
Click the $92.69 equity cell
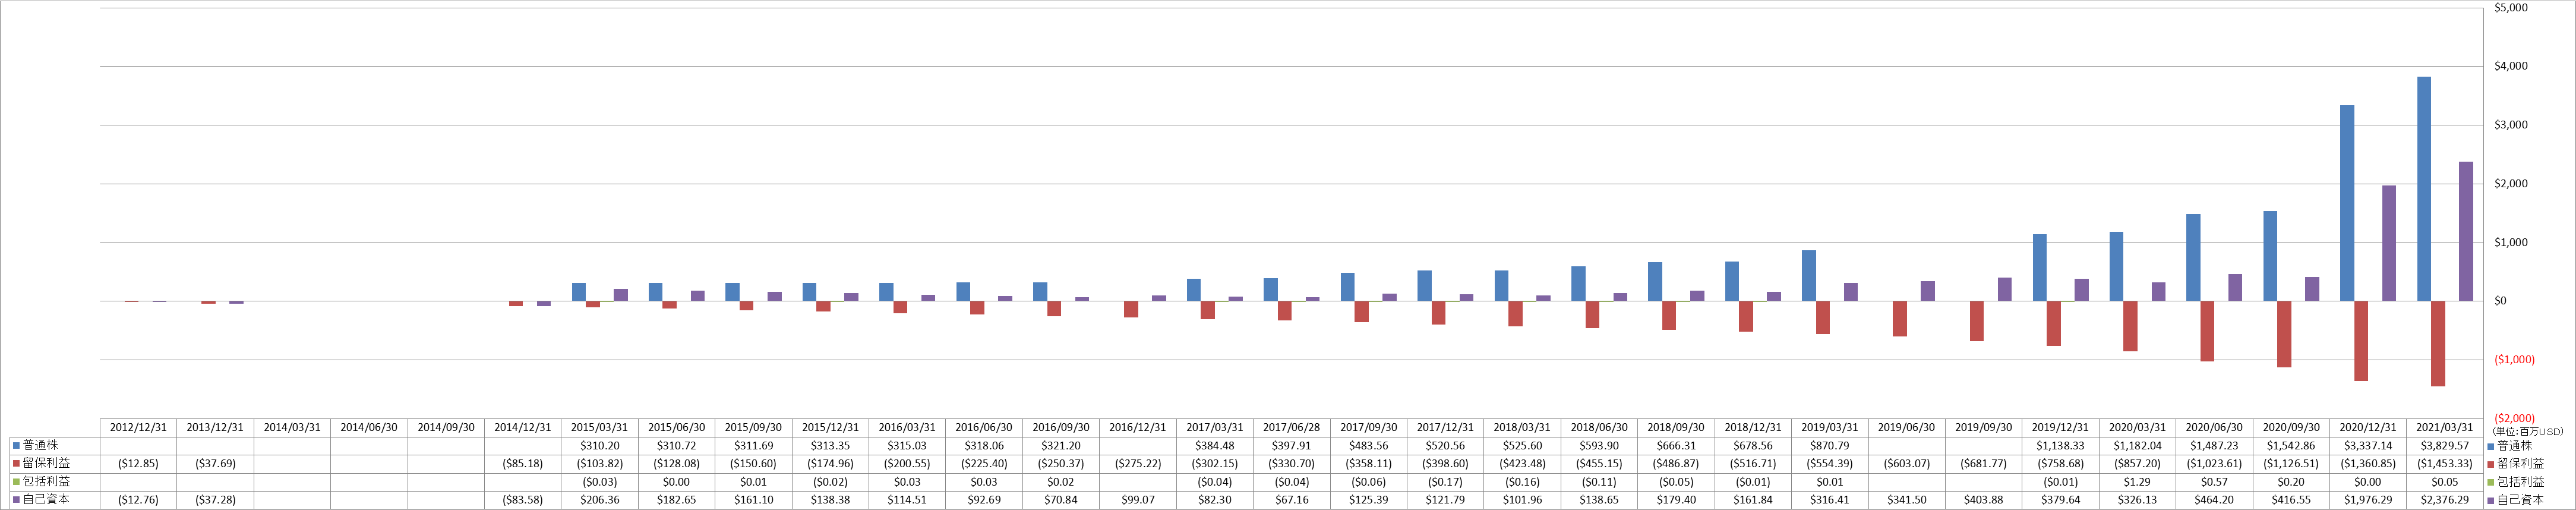pos(984,500)
